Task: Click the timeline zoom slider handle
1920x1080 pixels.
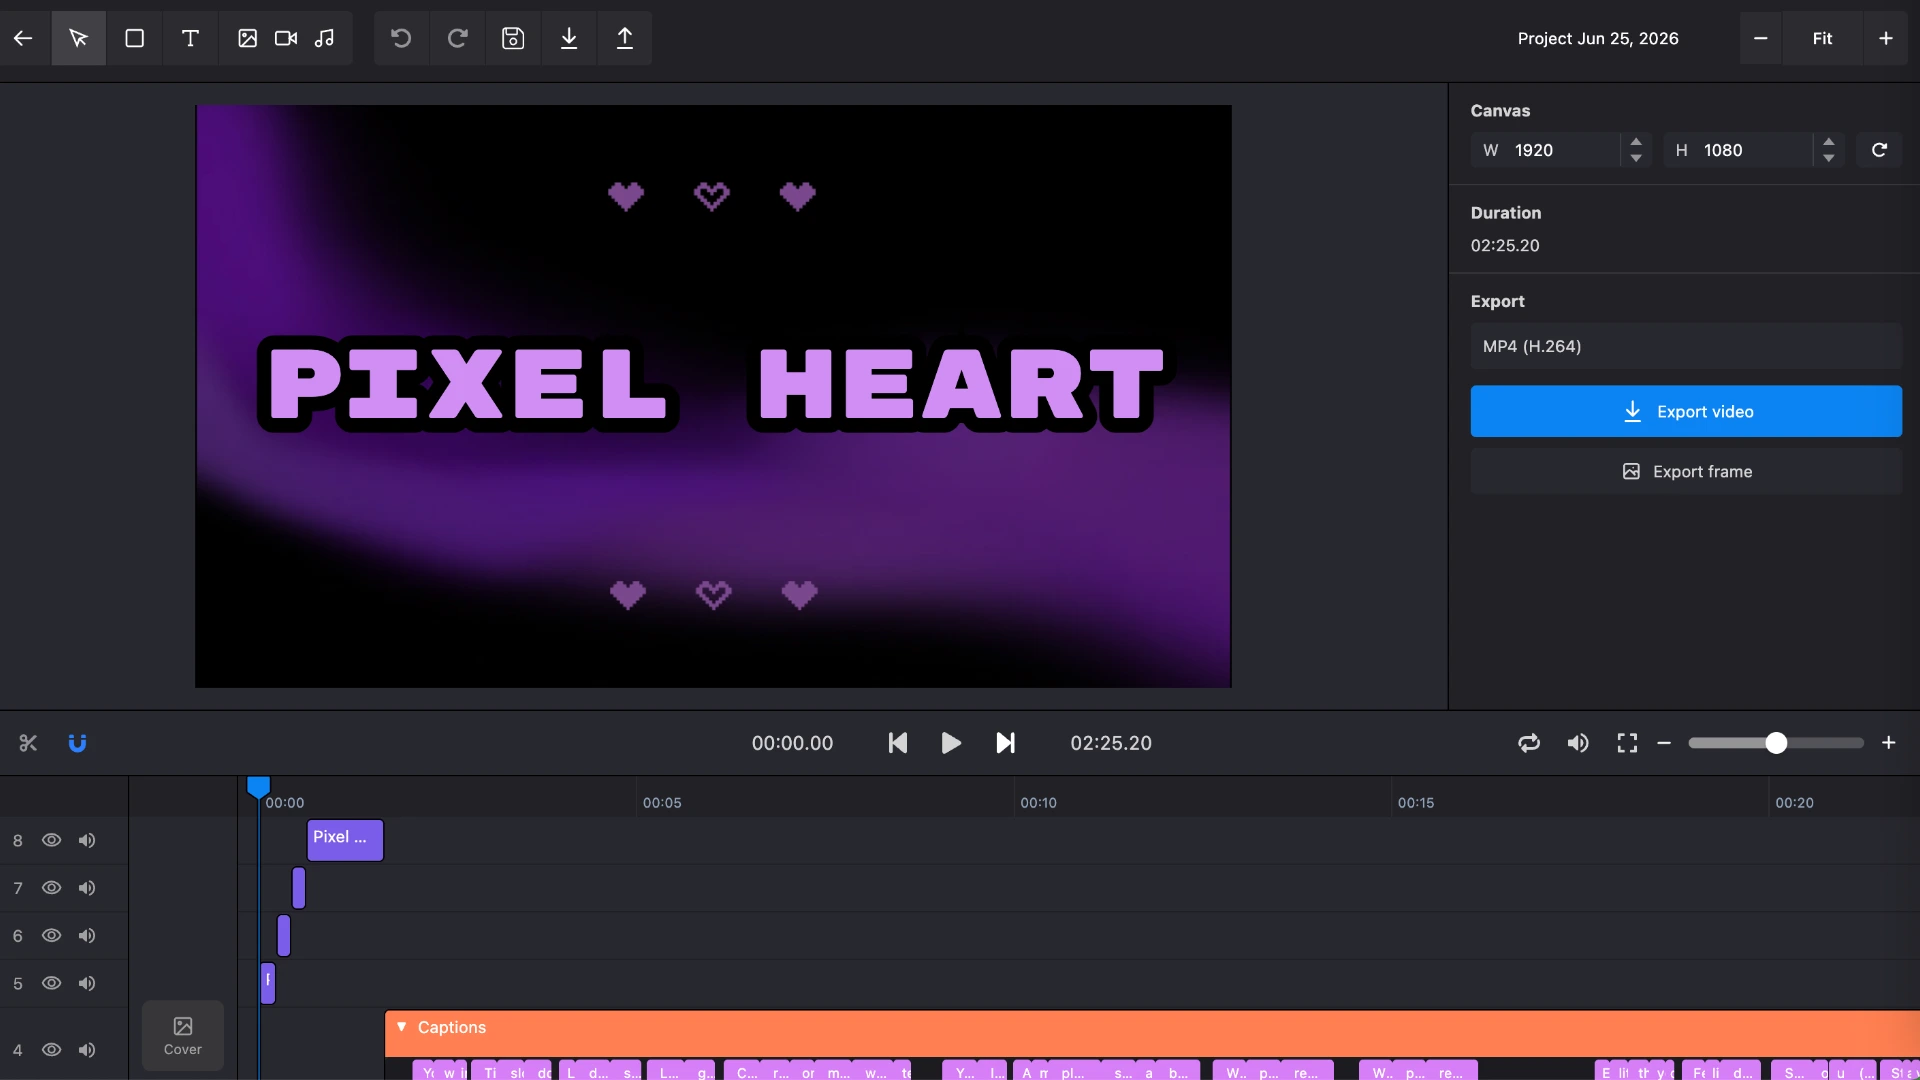Action: click(x=1776, y=743)
